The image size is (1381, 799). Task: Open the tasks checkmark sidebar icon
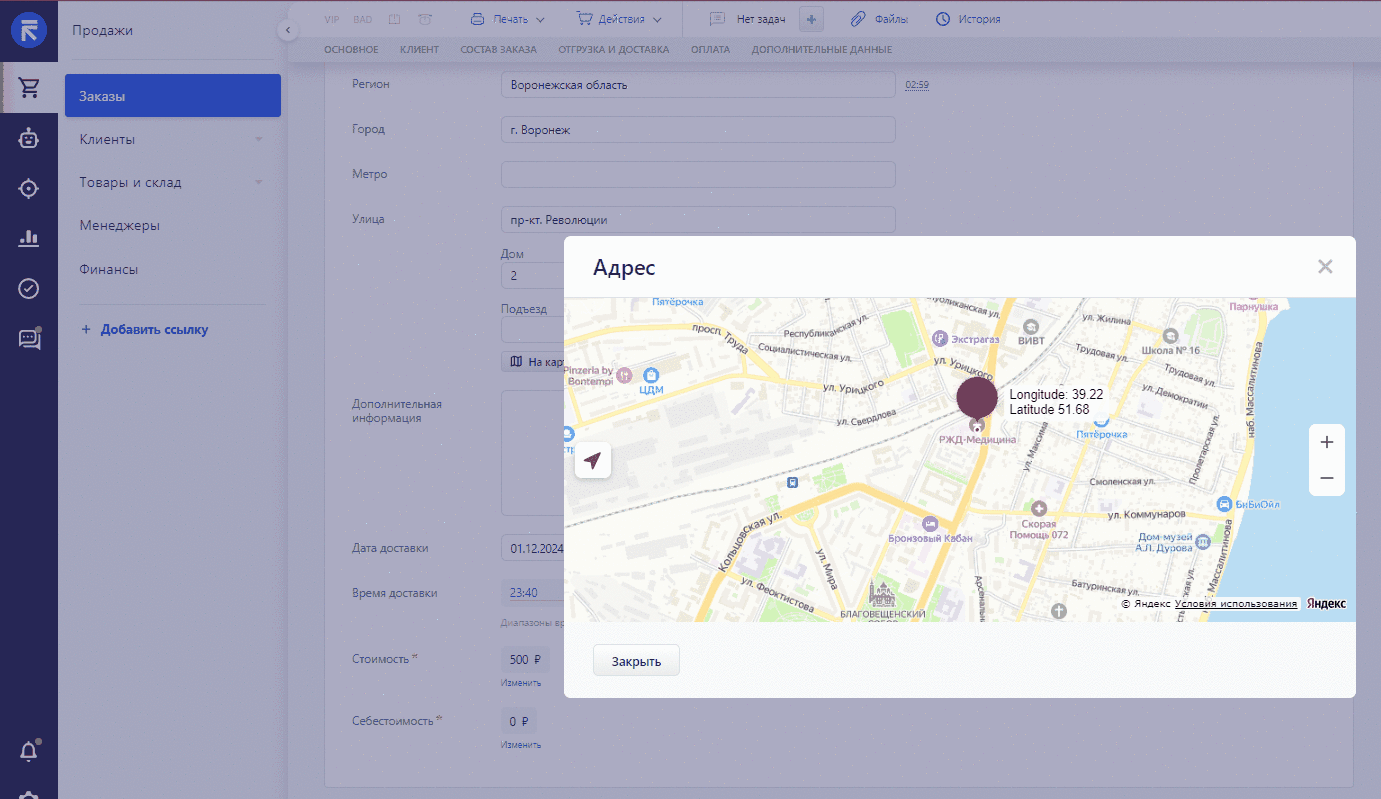[x=29, y=288]
